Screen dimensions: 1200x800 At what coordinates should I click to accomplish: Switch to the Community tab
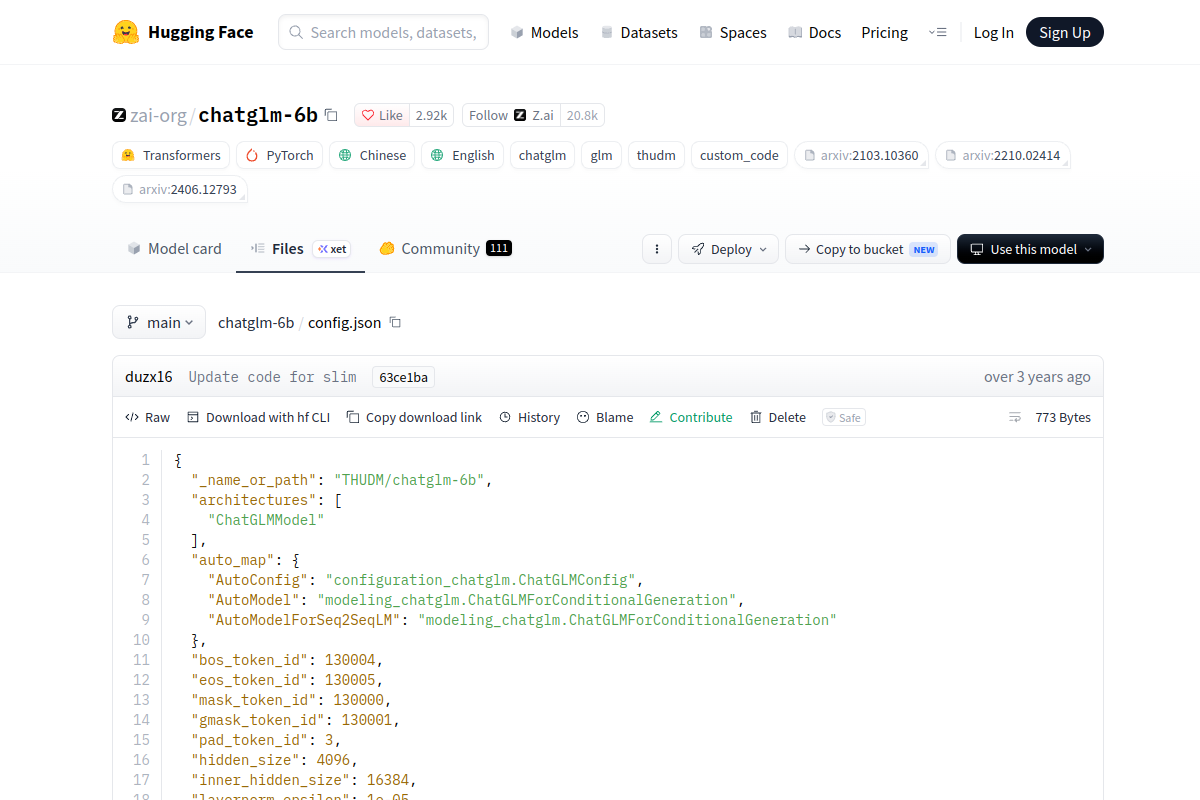[x=445, y=249]
